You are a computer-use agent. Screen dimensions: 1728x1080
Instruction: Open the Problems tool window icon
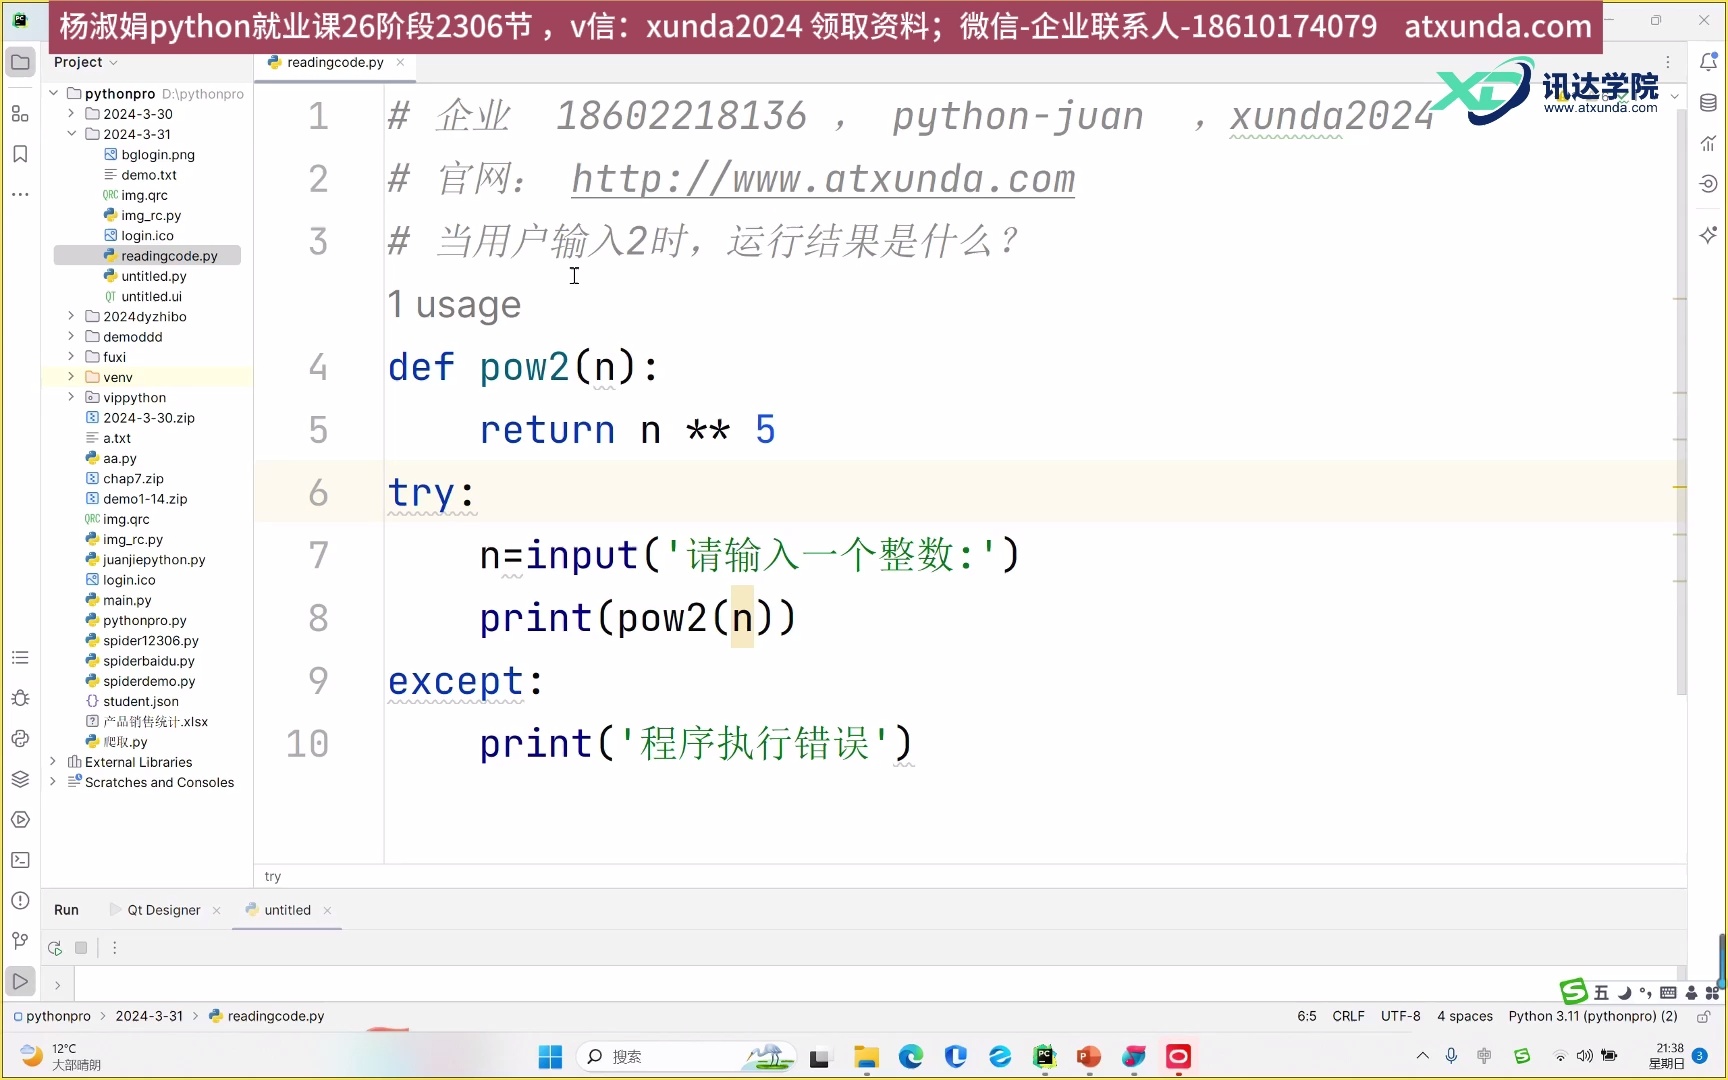[x=20, y=900]
